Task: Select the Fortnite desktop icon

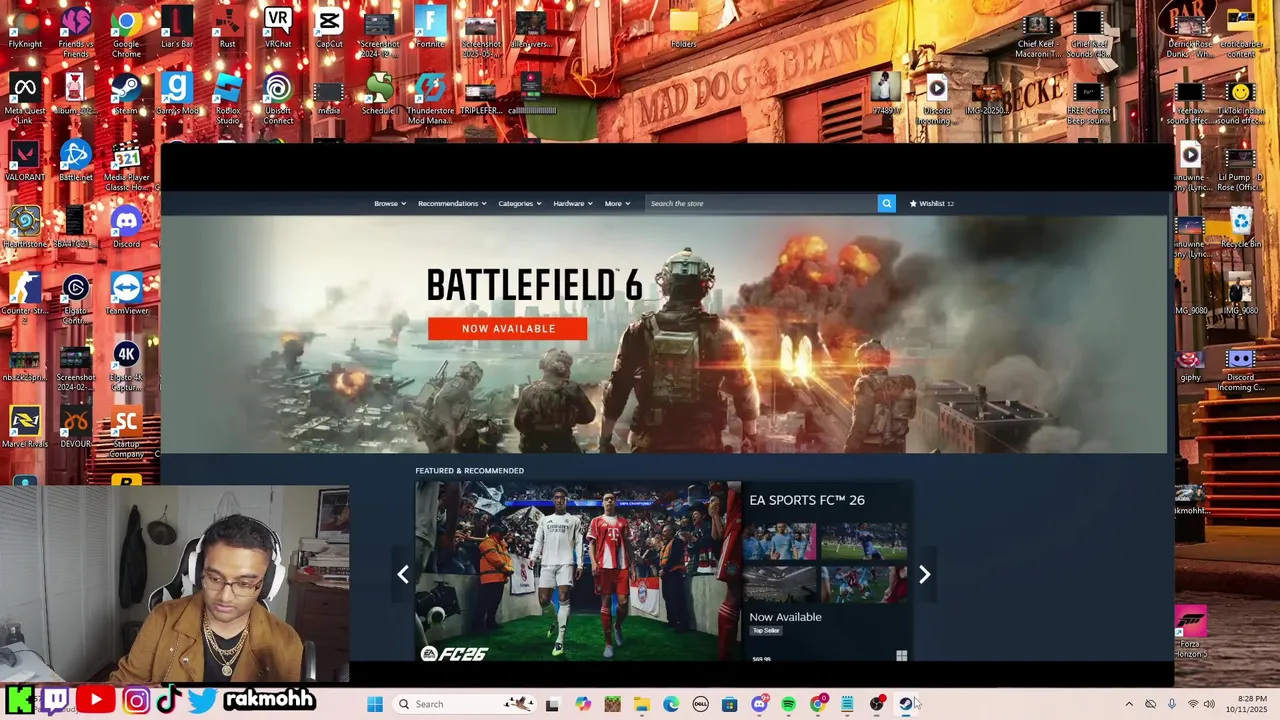Action: pos(430,28)
